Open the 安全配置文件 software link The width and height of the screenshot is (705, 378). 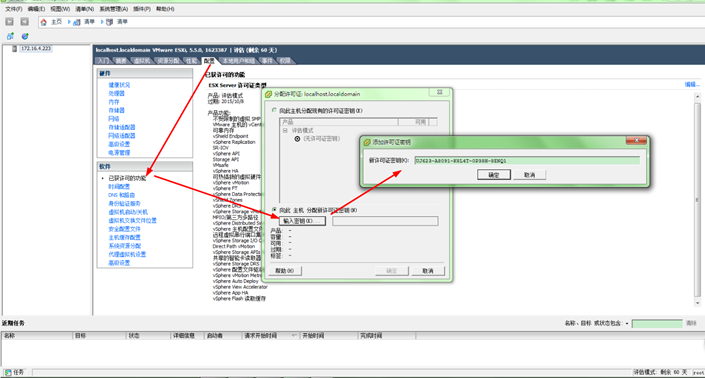click(x=124, y=229)
